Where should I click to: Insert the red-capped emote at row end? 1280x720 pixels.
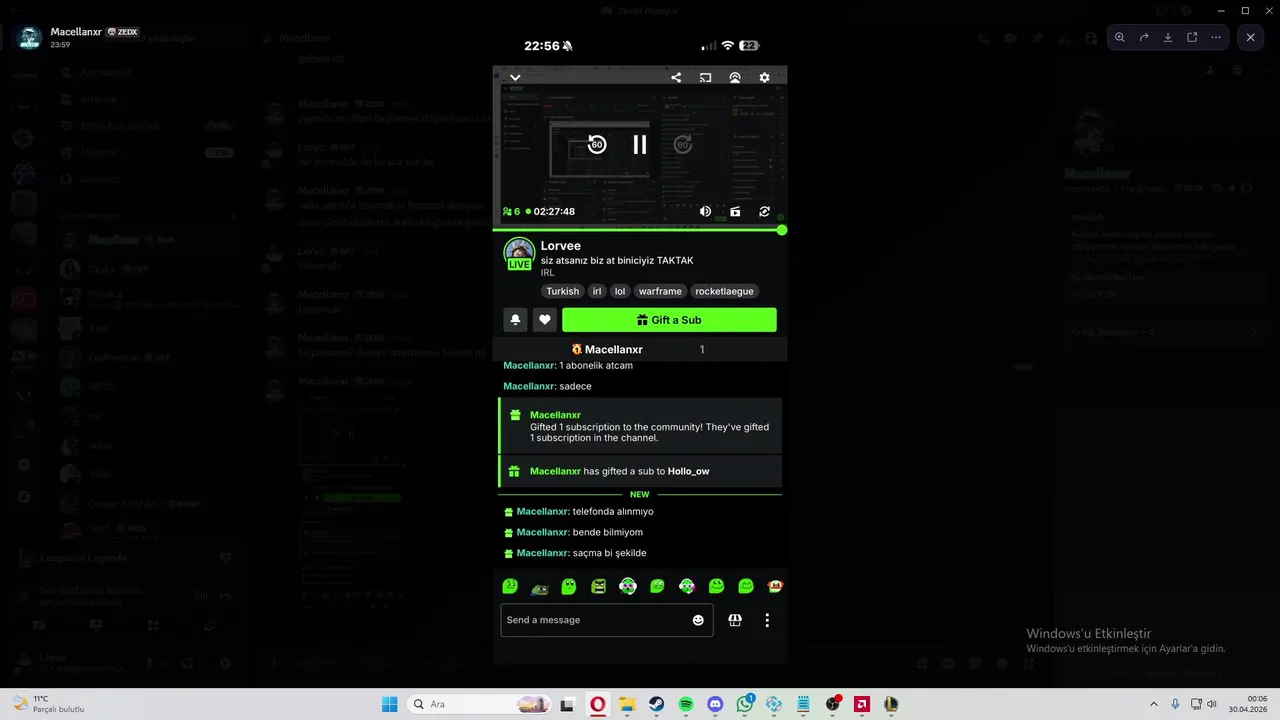[x=775, y=586]
